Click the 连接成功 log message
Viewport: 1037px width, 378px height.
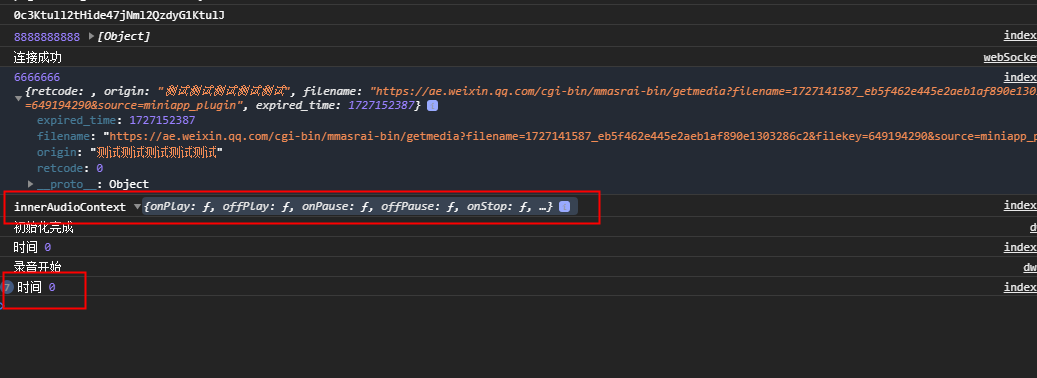click(x=38, y=57)
